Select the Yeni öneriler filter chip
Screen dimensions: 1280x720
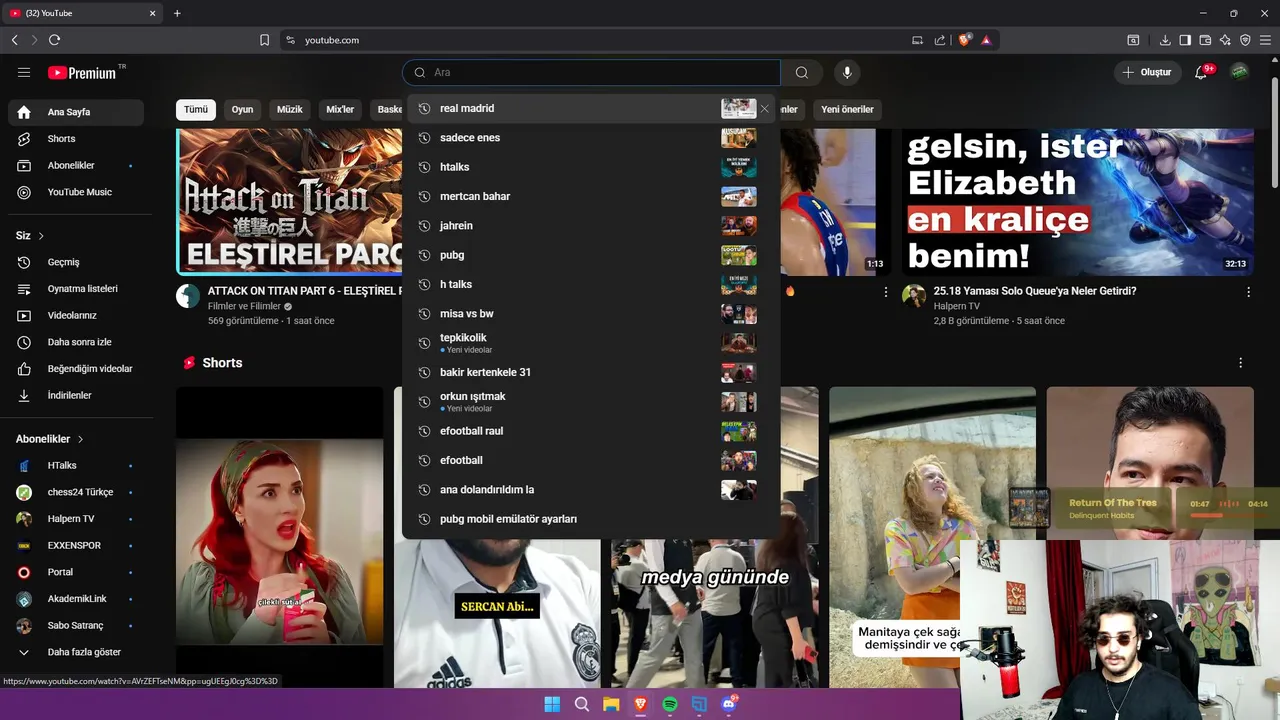(x=847, y=109)
